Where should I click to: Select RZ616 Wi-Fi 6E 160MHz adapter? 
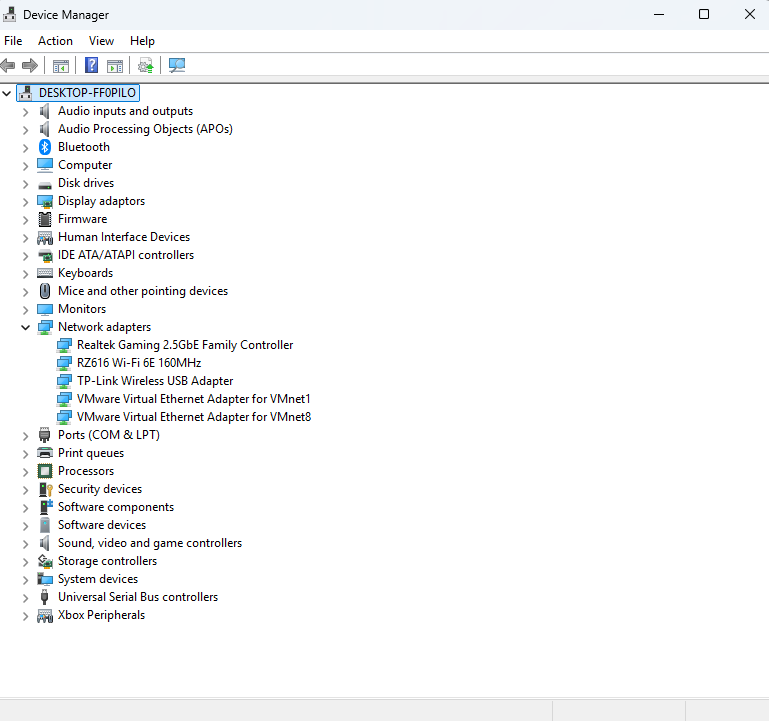(139, 363)
